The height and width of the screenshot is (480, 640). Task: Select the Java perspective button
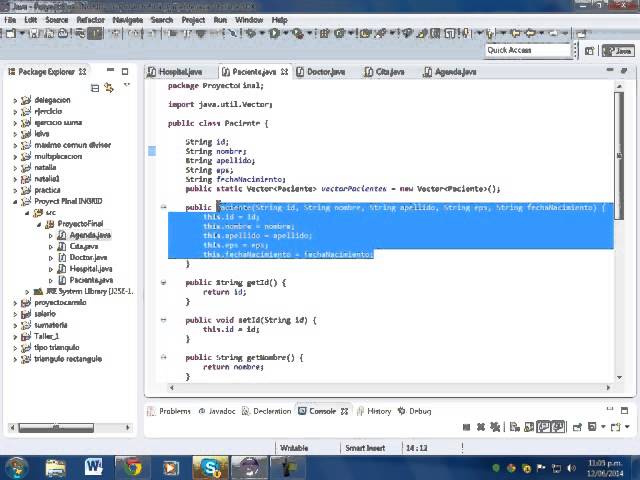[618, 51]
